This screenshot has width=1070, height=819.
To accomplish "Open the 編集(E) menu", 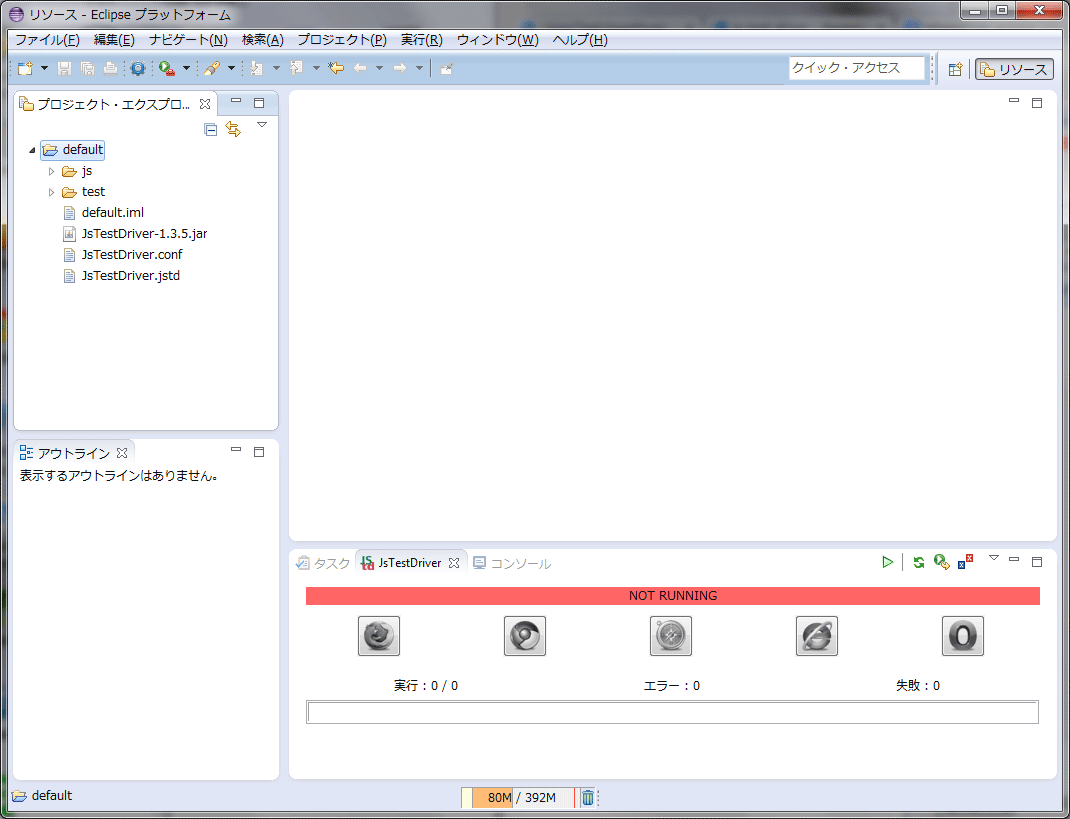I will point(114,40).
